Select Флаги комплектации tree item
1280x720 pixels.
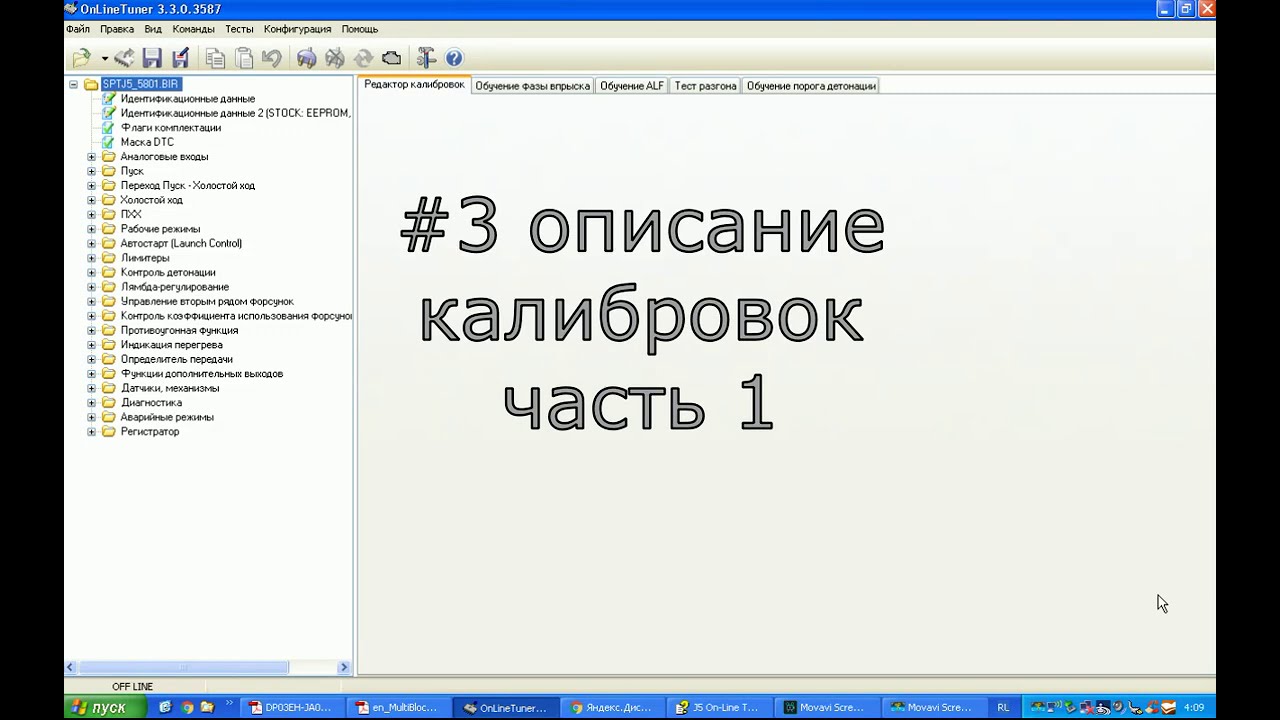tap(171, 128)
